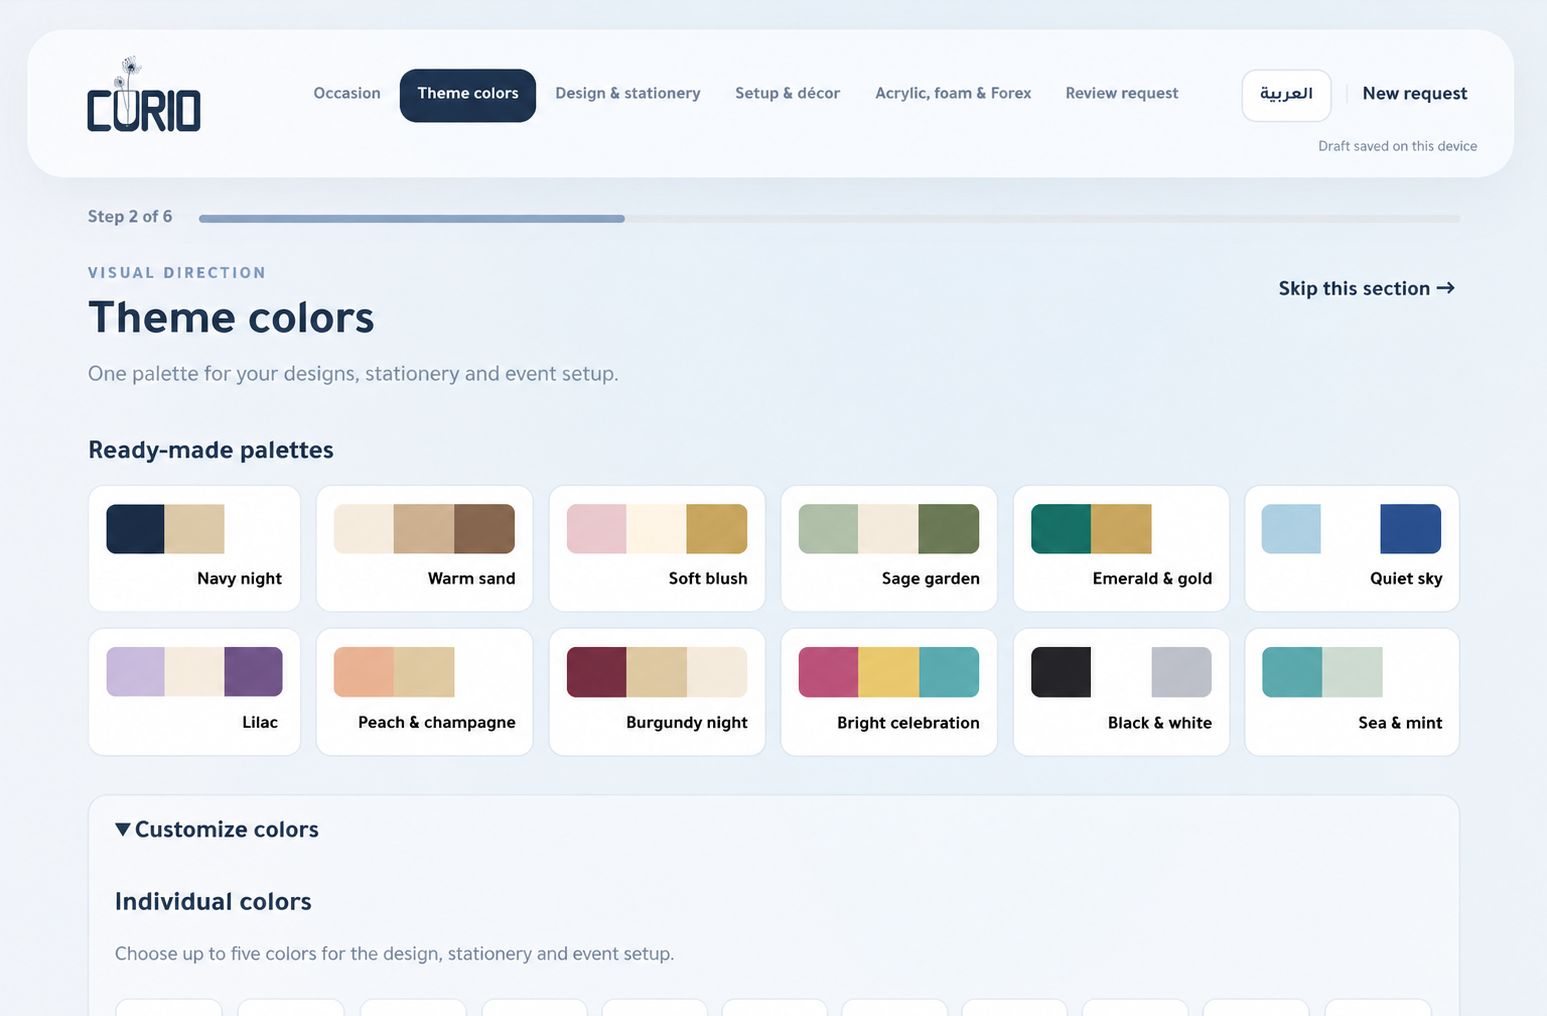Open the Occasion step tab

click(x=347, y=94)
